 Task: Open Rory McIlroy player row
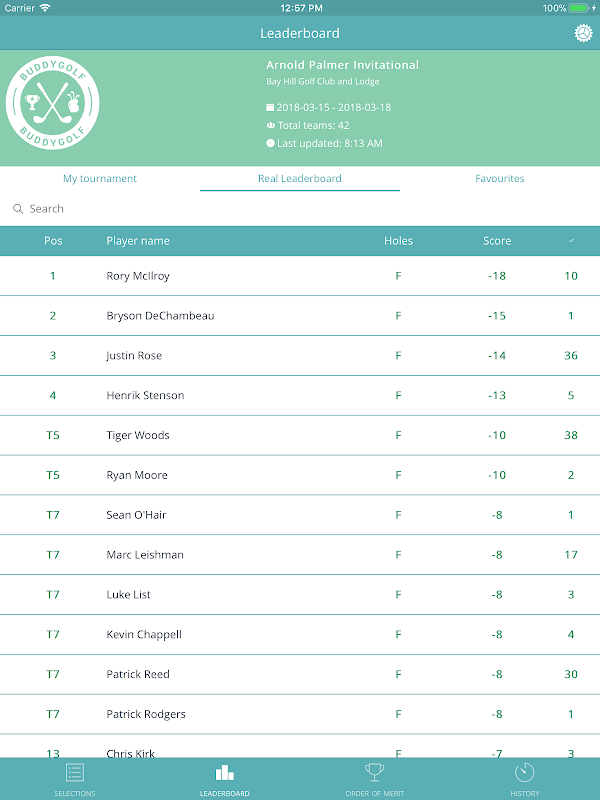pos(300,276)
